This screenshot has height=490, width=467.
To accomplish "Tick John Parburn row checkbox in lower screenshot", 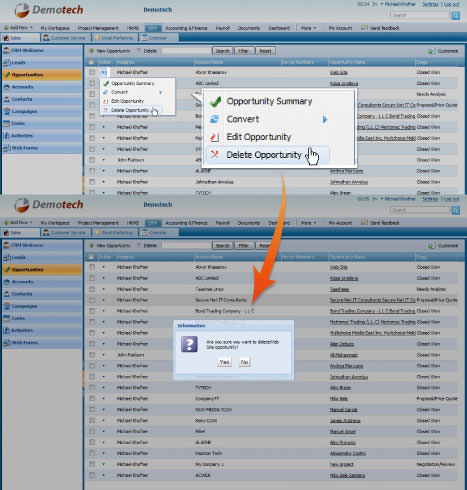I will (92, 355).
